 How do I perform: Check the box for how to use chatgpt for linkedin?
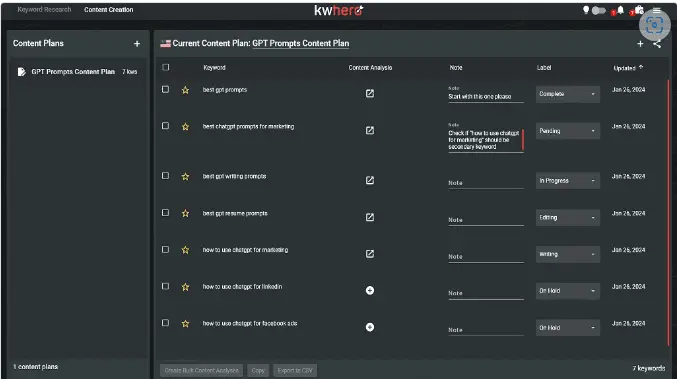(x=165, y=286)
